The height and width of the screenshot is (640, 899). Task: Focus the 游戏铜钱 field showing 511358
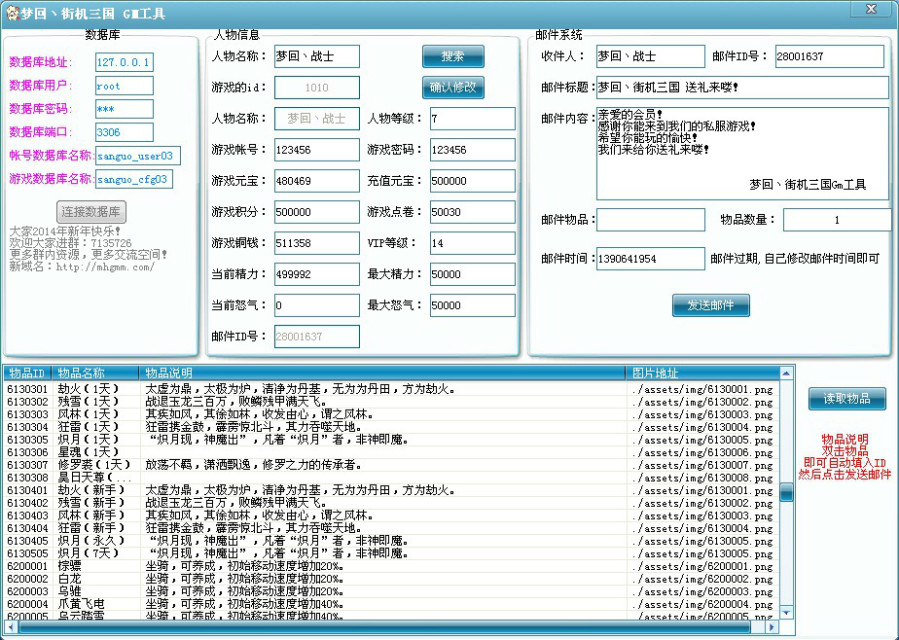(x=317, y=243)
